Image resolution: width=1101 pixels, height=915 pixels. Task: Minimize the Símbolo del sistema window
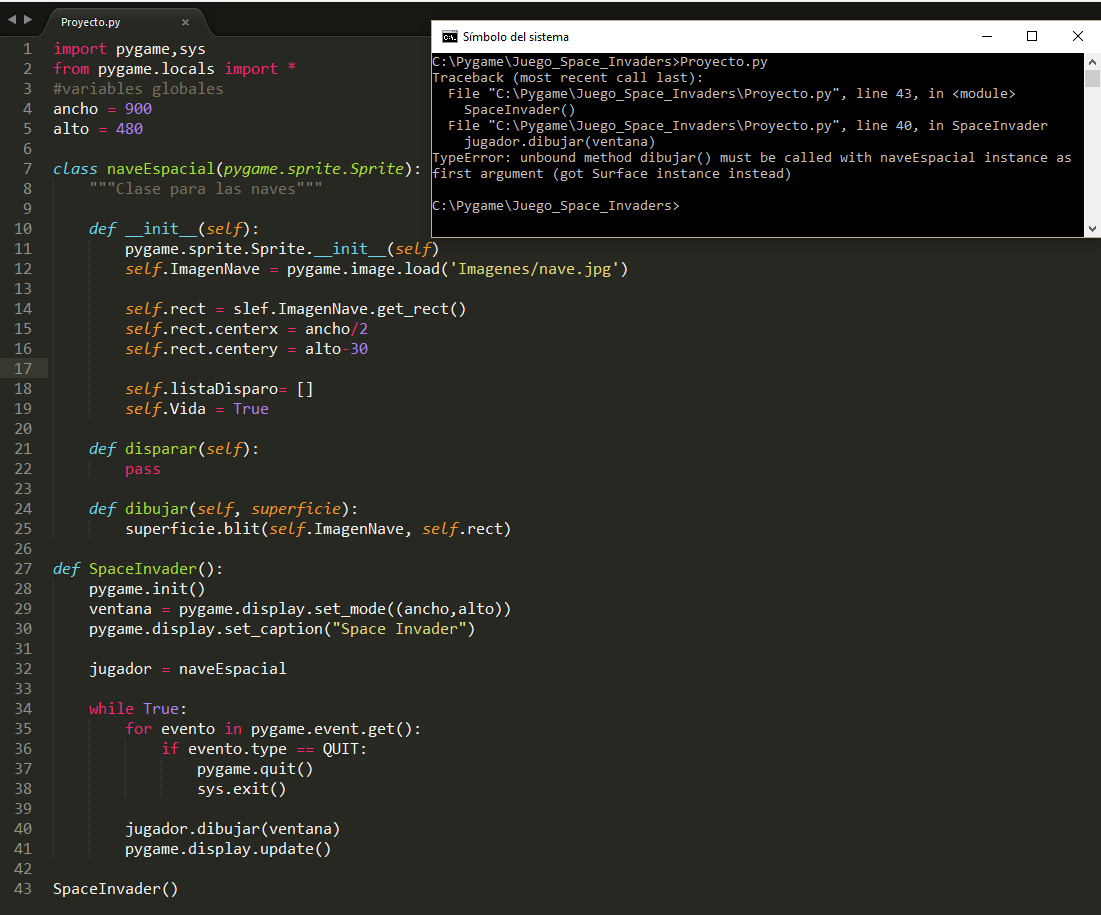(x=987, y=37)
